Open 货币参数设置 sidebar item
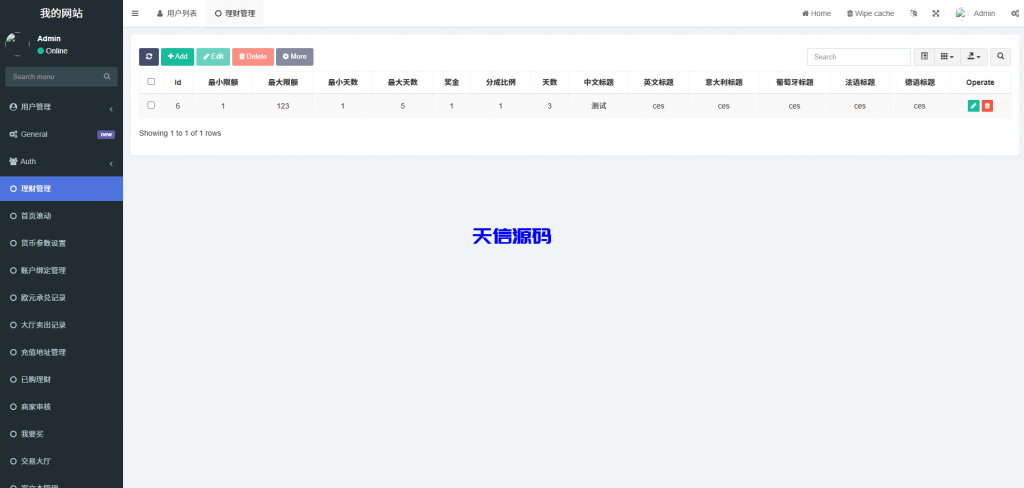Viewport: 1024px width, 488px height. [x=61, y=243]
